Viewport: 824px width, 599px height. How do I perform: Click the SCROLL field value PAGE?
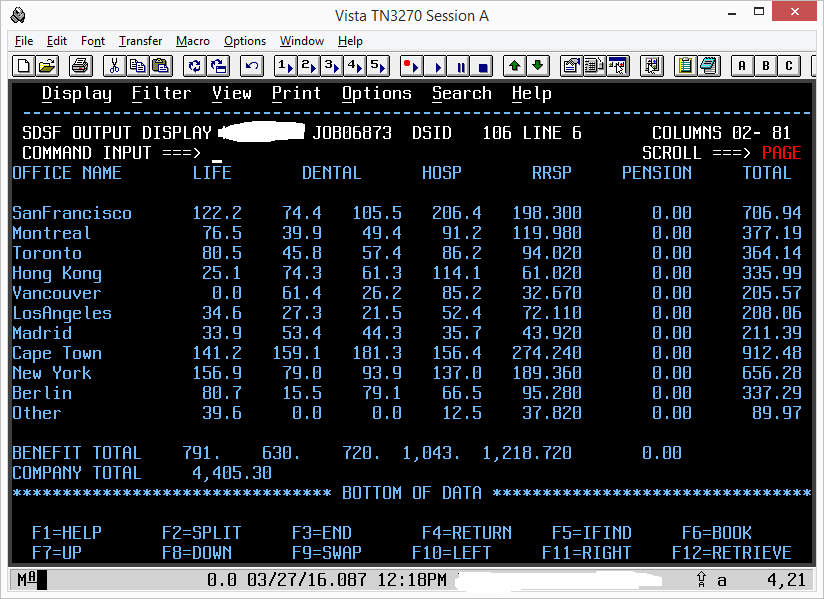(x=781, y=153)
